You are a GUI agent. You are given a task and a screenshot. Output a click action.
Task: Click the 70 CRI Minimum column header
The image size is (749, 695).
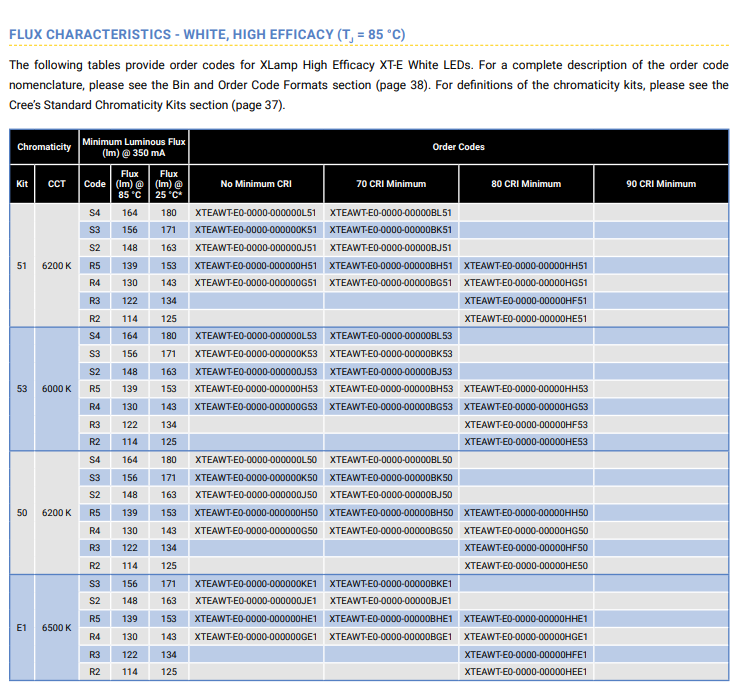click(x=391, y=184)
